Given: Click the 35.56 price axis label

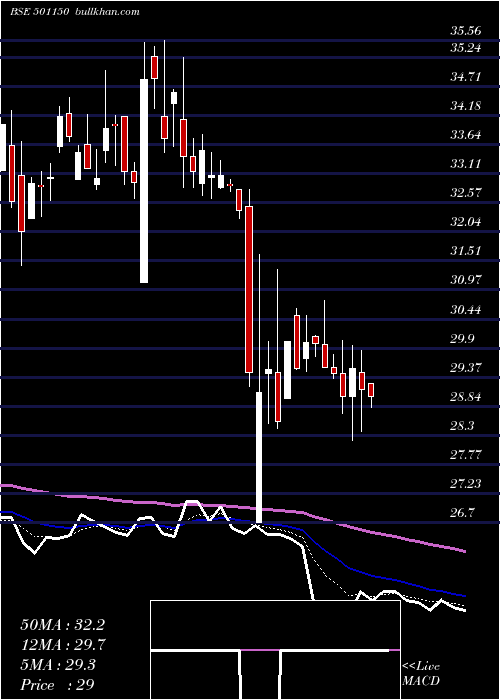Looking at the screenshot, I should (x=466, y=31).
